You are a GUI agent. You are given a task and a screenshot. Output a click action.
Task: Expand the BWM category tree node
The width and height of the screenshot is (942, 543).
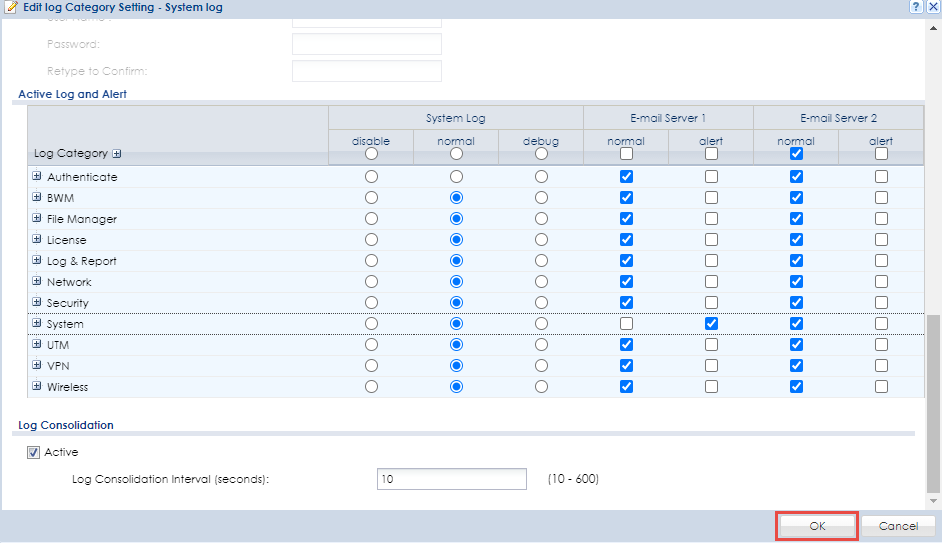tap(37, 198)
